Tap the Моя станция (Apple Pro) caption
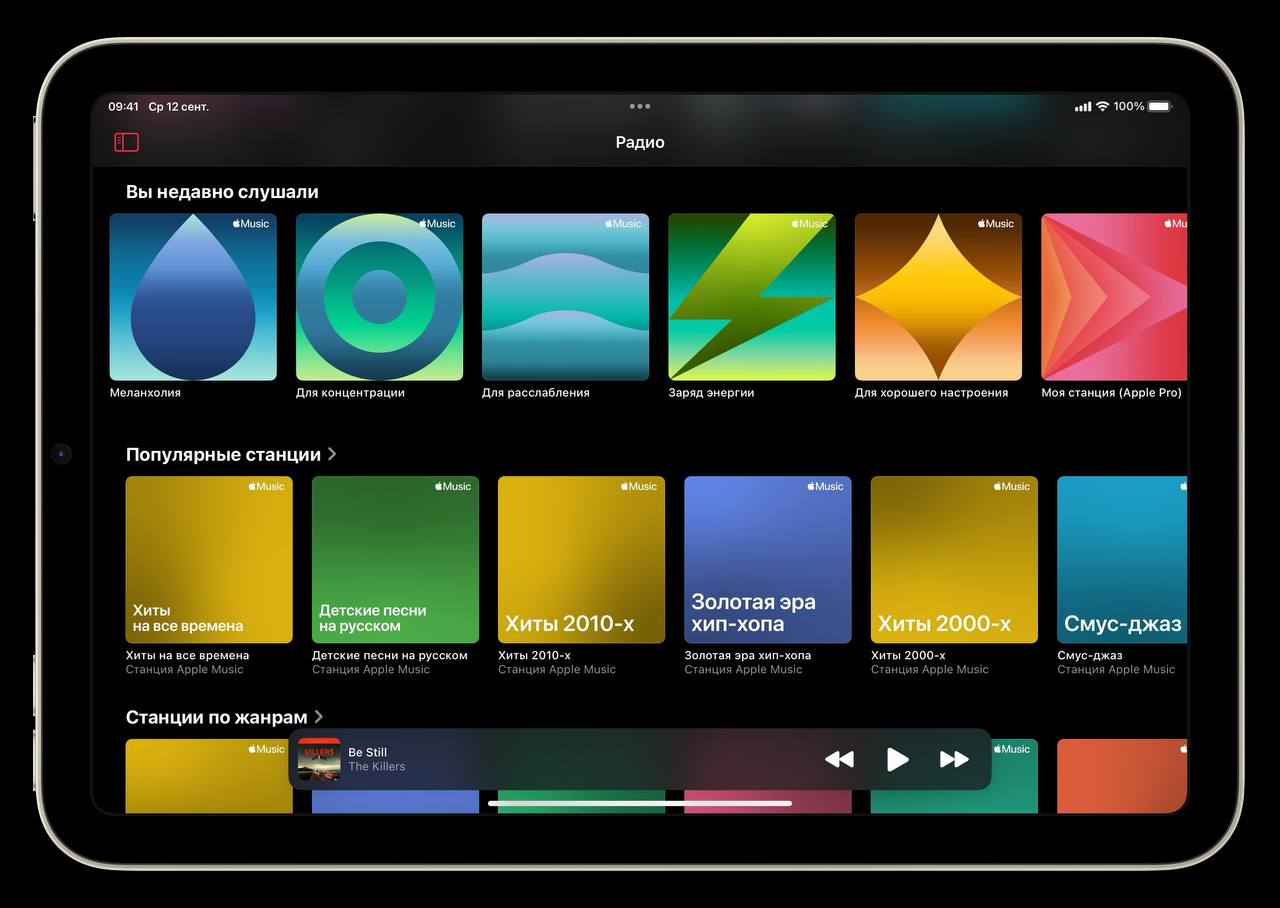 click(1111, 393)
